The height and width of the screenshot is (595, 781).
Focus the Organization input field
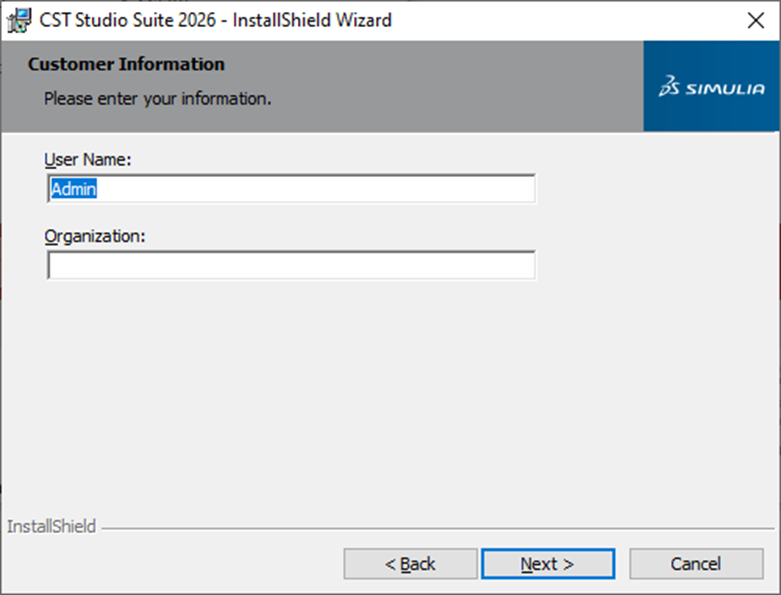pyautogui.click(x=291, y=266)
